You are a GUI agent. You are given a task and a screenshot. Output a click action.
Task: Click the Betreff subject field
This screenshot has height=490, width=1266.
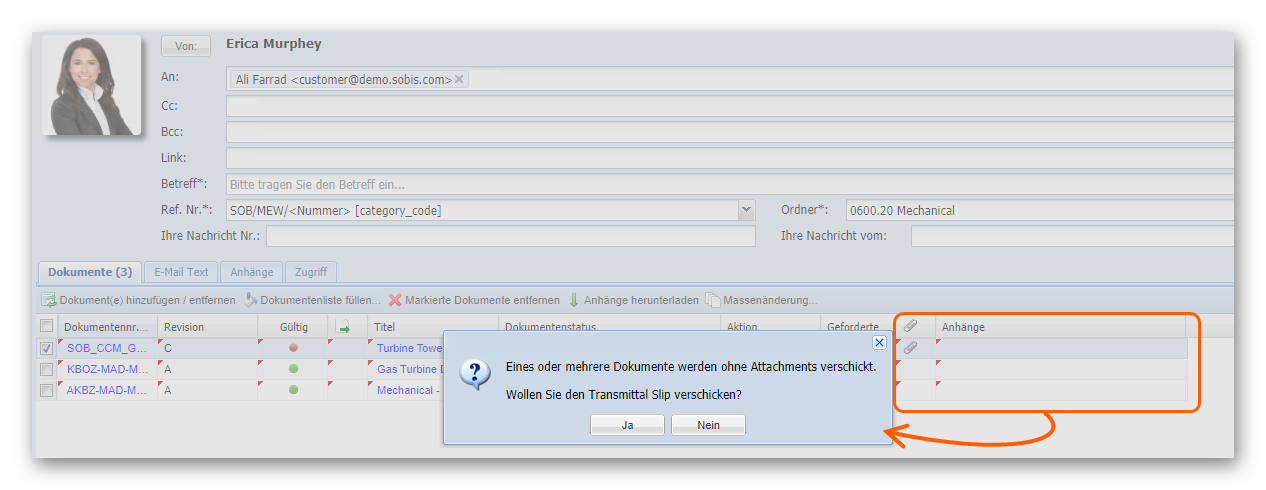730,184
